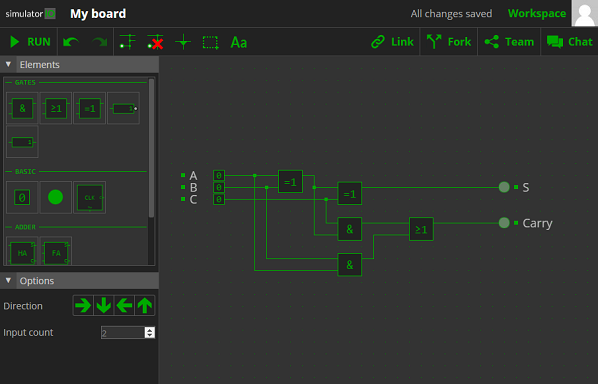Image resolution: width=598 pixels, height=384 pixels.
Task: Toggle input A switch value
Action: [x=219, y=175]
